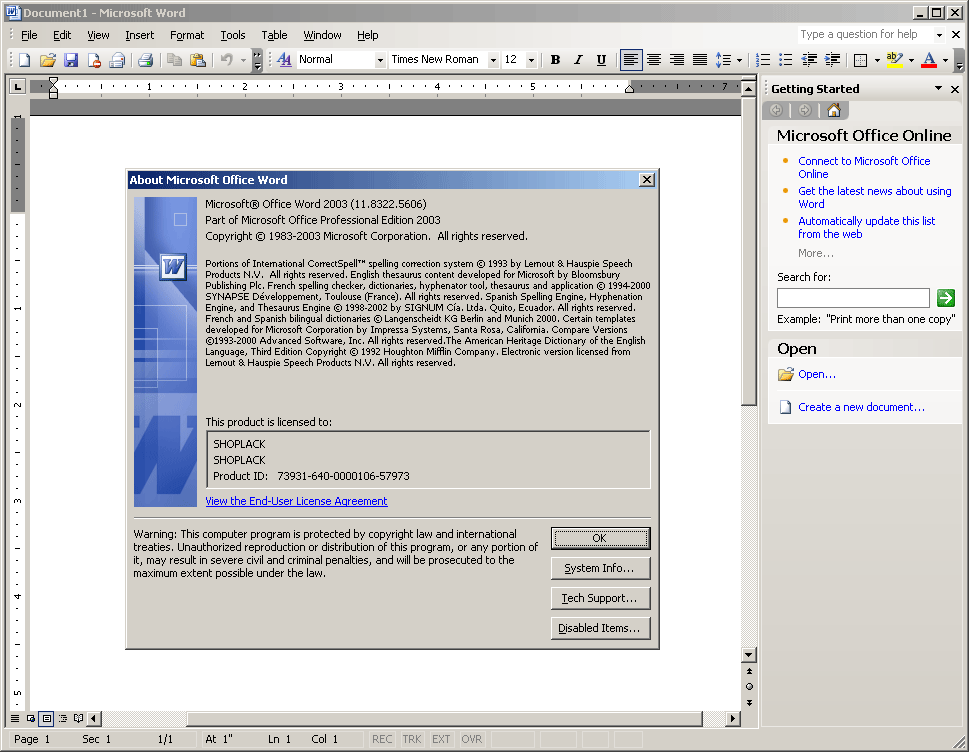
Task: Open the Style dropdown showing Normal
Action: pyautogui.click(x=380, y=60)
